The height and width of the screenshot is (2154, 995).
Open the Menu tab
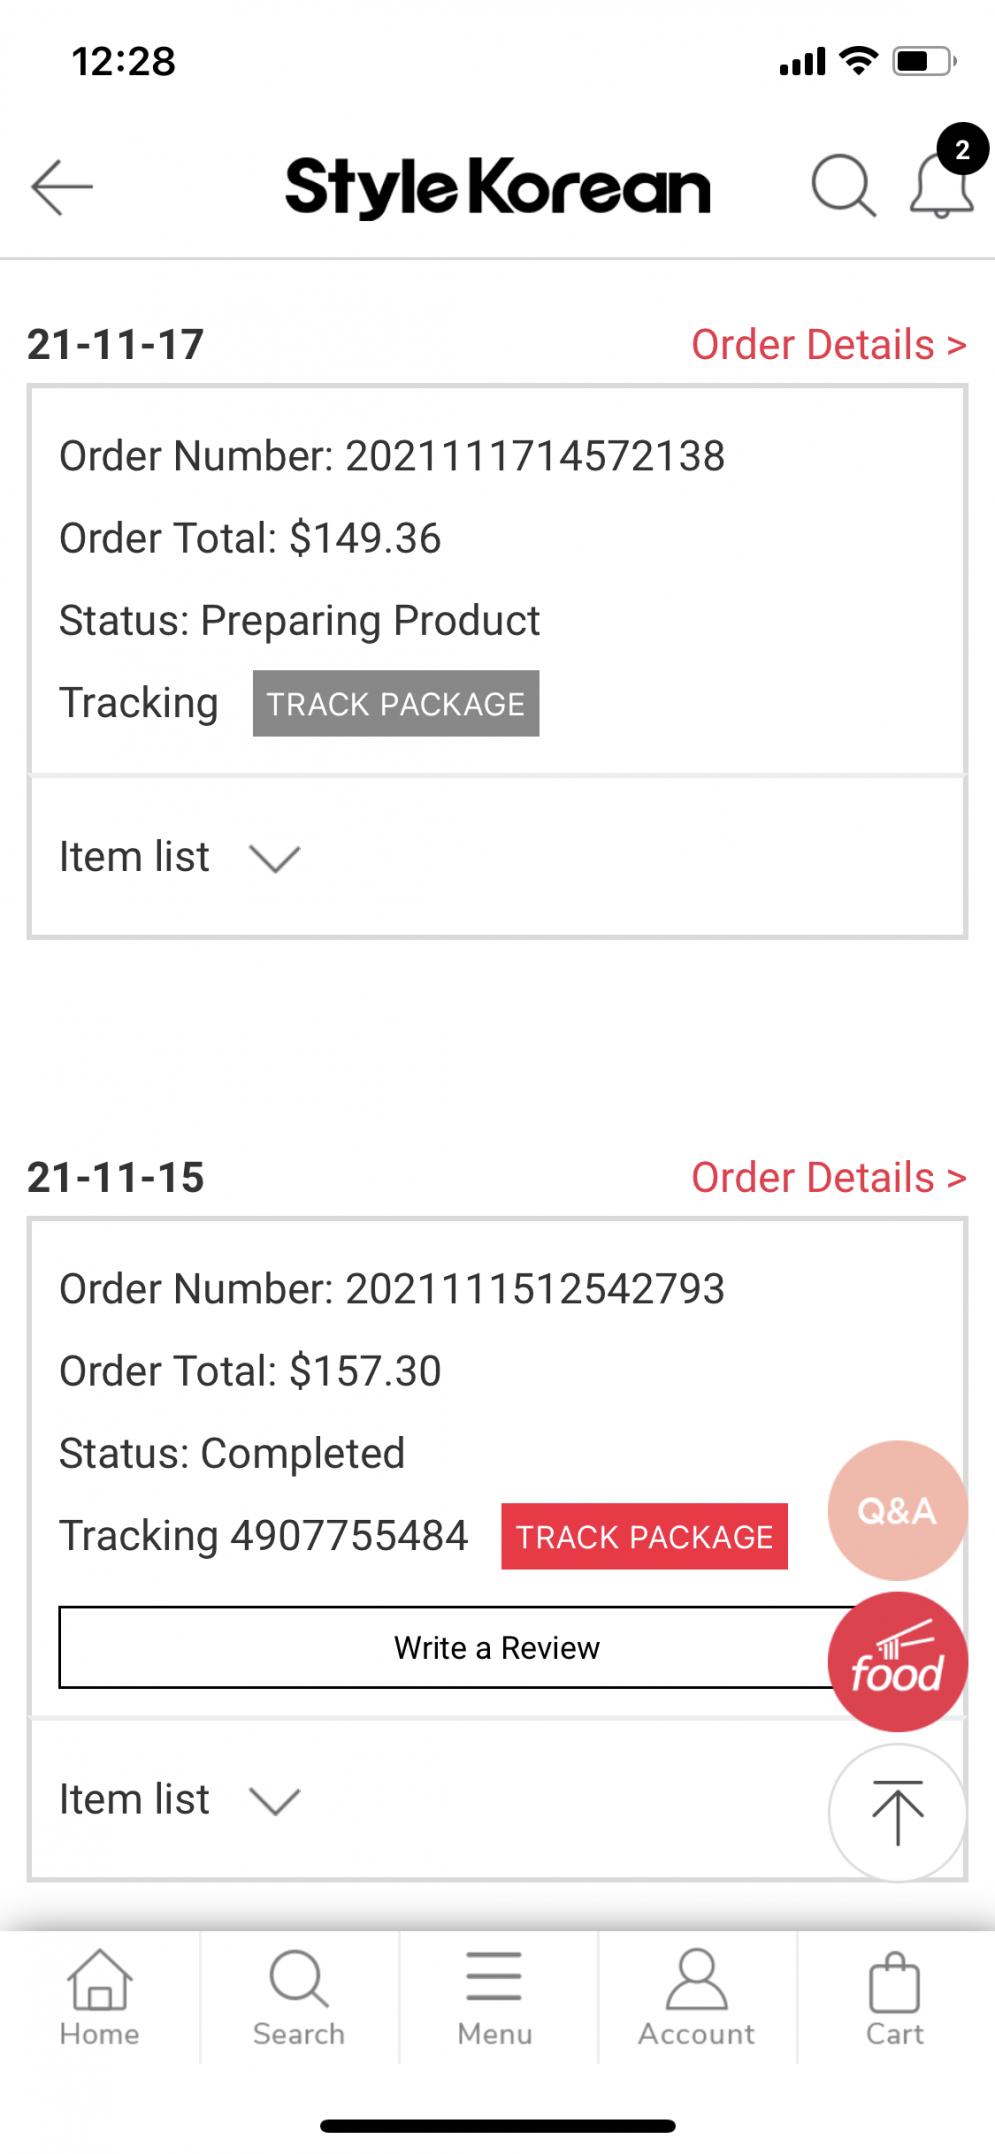[495, 1998]
